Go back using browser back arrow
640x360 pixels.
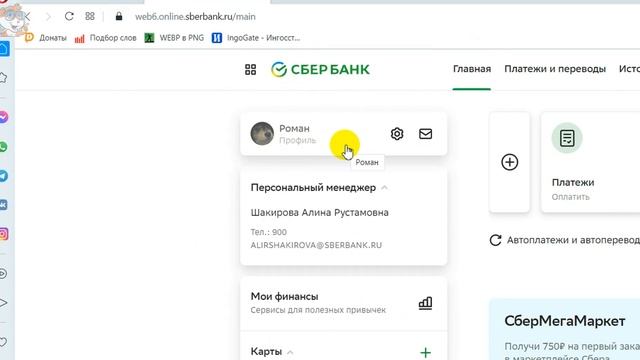(x=27, y=17)
